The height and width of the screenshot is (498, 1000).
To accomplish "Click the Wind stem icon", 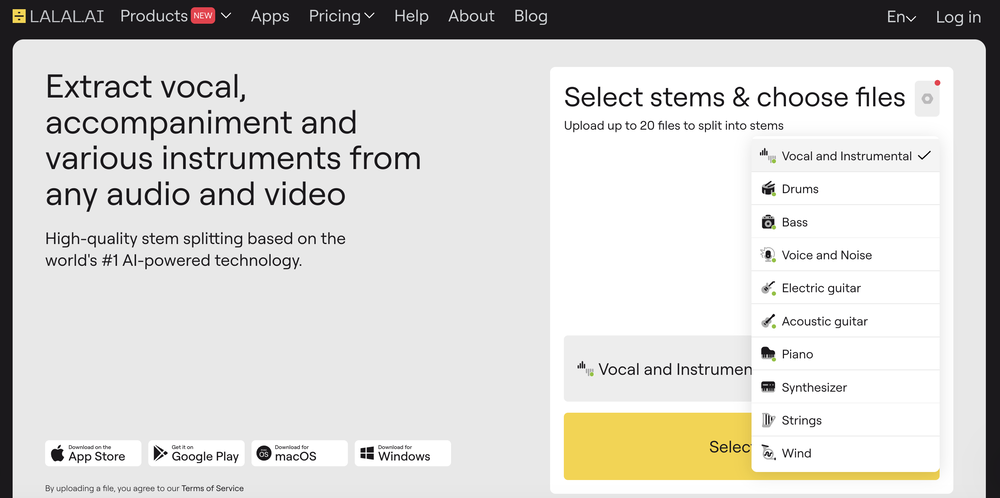I will coord(768,453).
